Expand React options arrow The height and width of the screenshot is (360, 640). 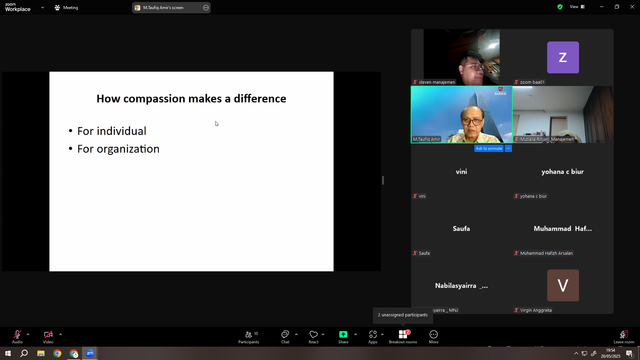(323, 334)
